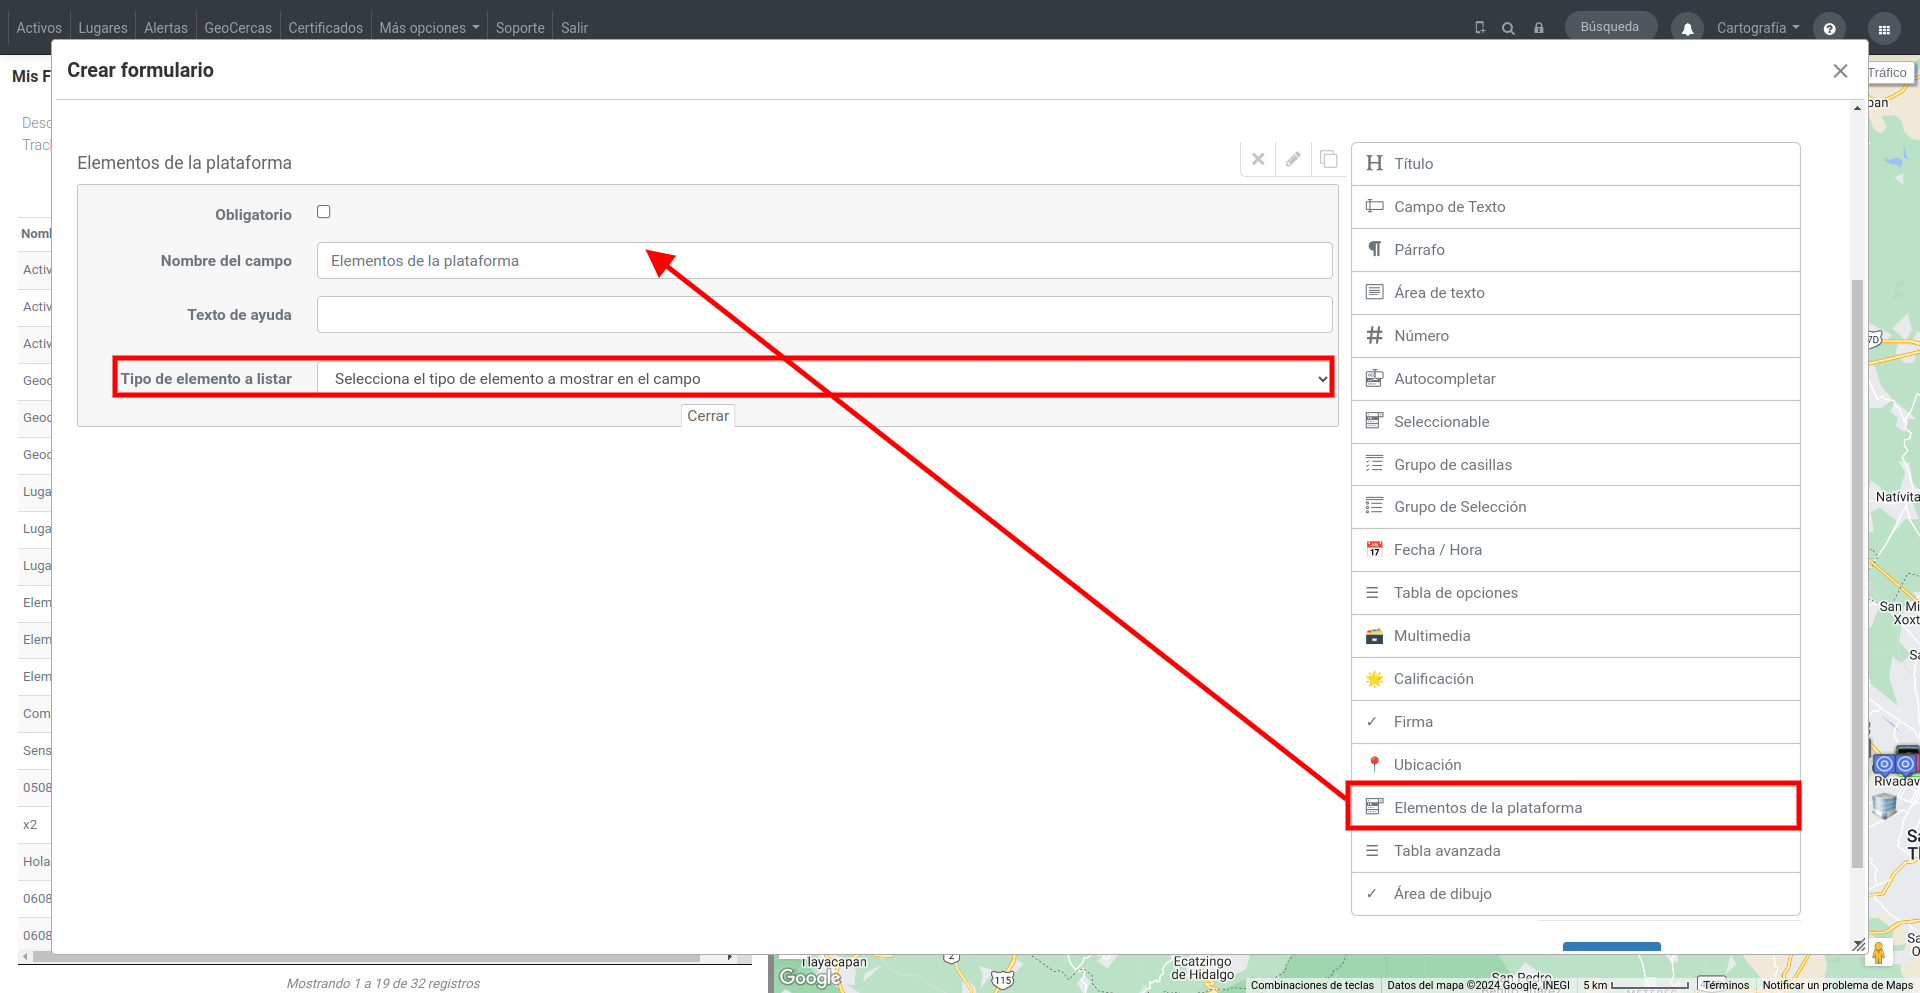
Task: Add Elementos de la plataforma element
Action: click(x=1575, y=808)
